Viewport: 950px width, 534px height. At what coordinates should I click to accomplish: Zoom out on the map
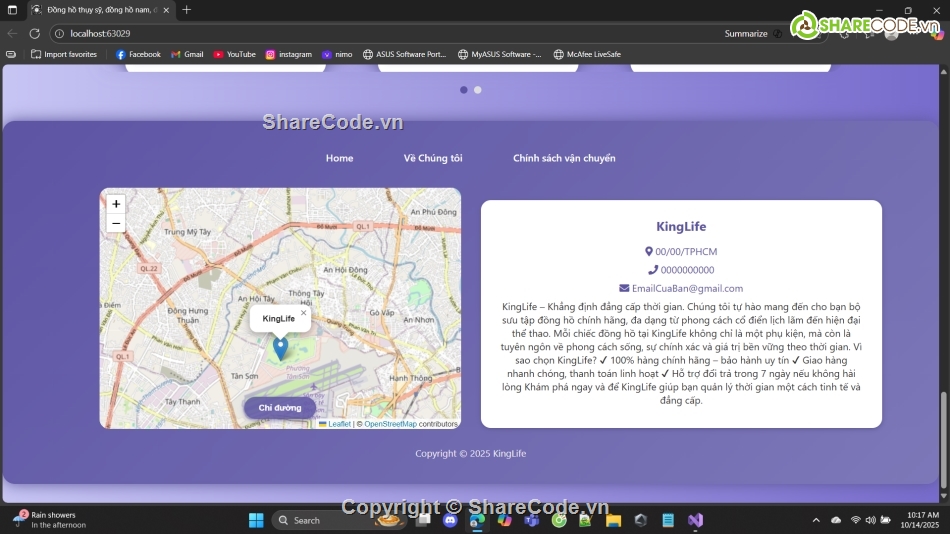pos(116,223)
